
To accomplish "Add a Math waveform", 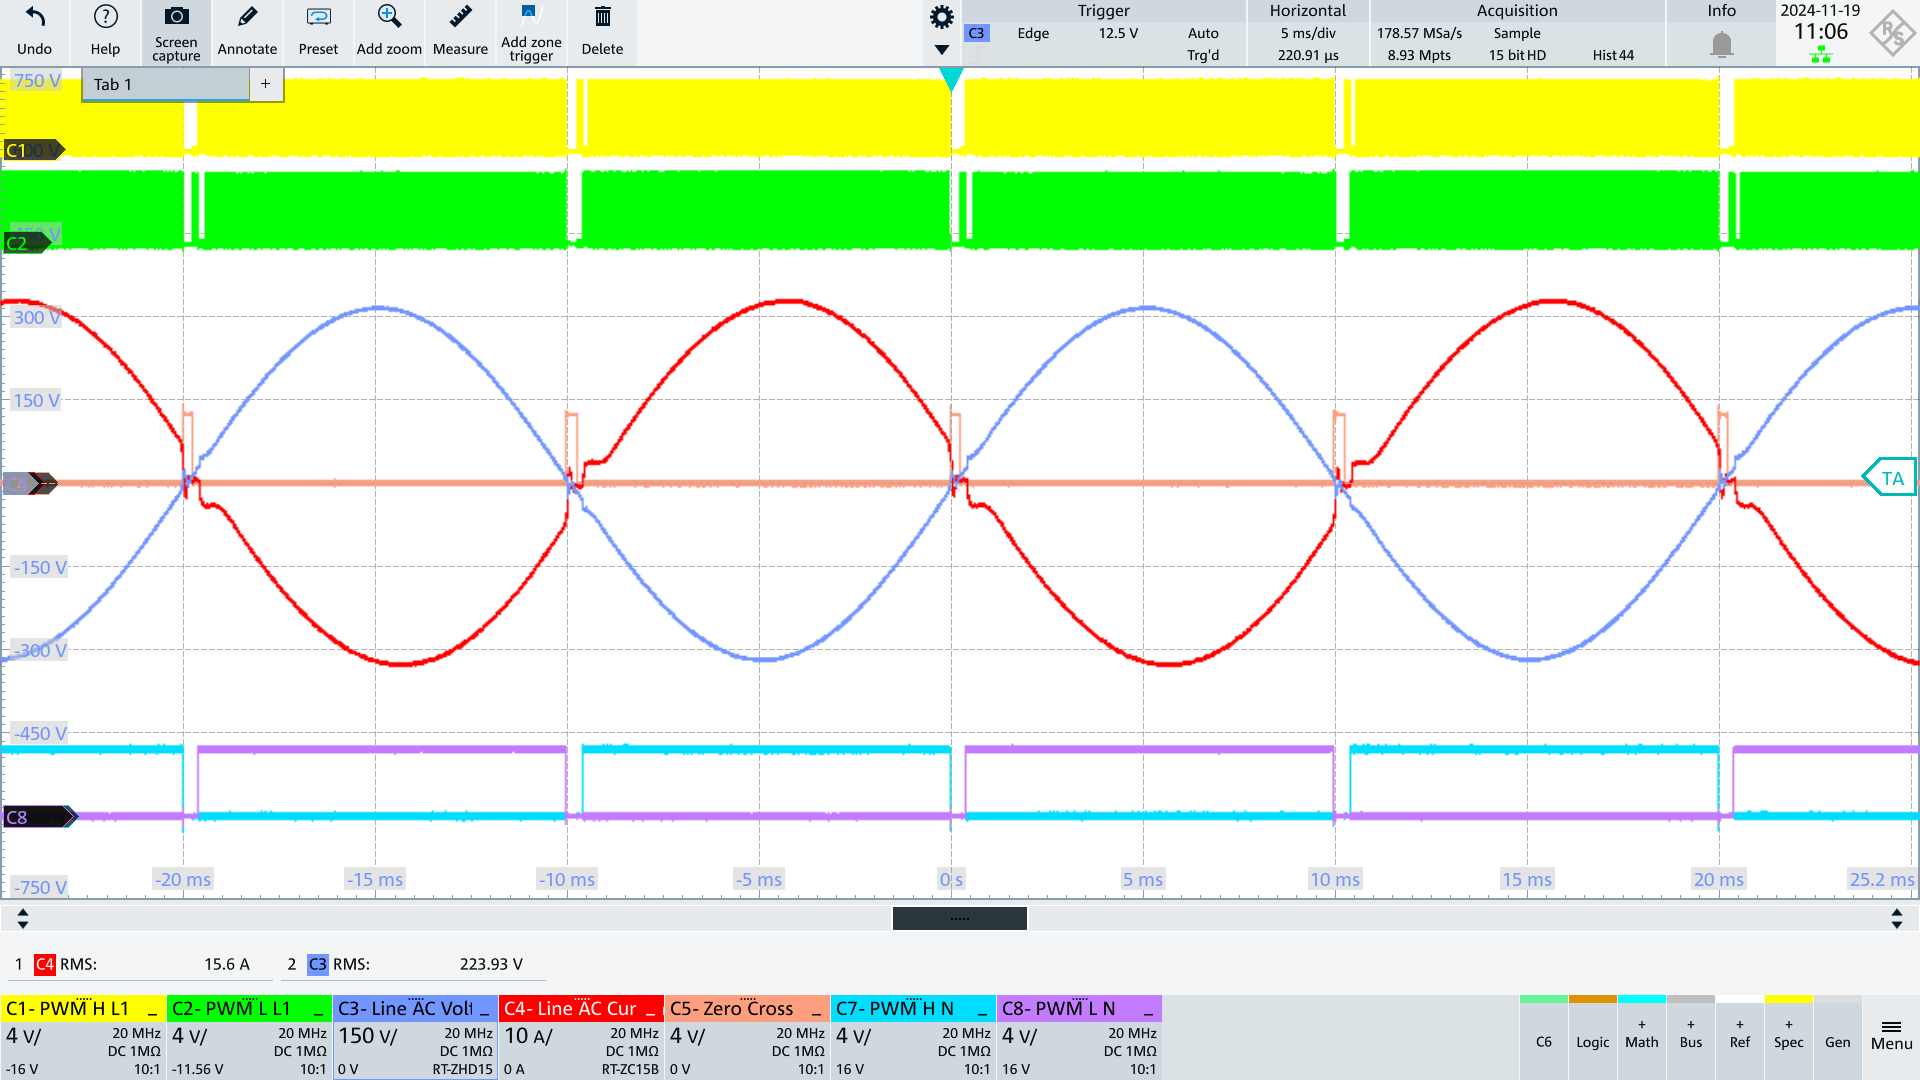I will click(1642, 1038).
